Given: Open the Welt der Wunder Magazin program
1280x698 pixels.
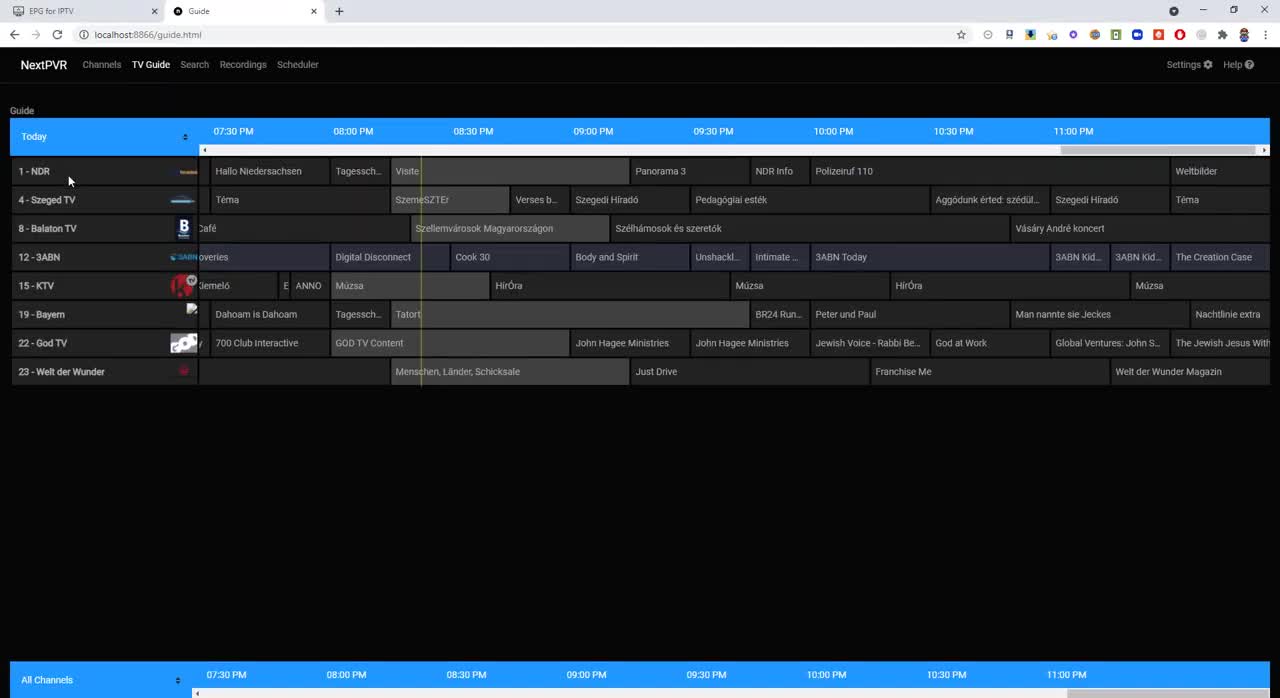Looking at the screenshot, I should coord(1190,372).
